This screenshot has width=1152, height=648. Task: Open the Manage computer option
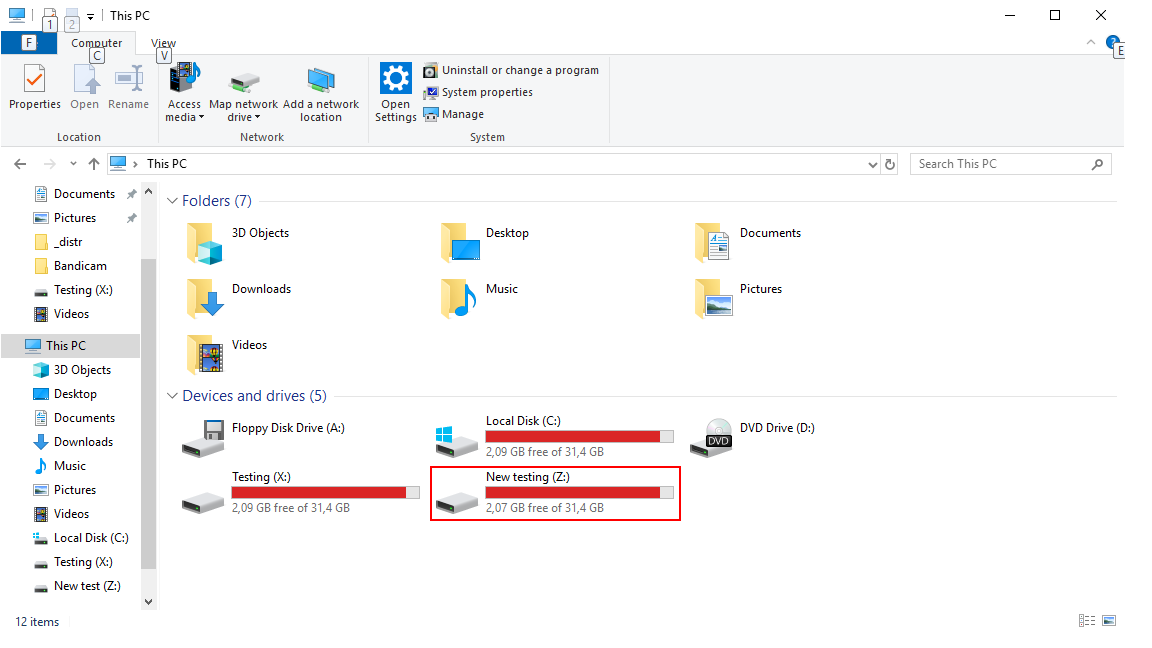(462, 114)
